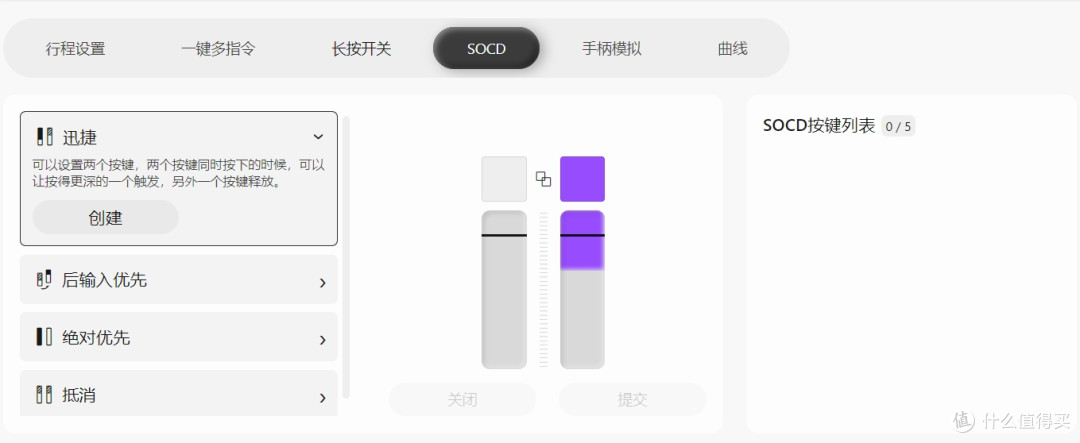Select the 长按开关 tab
Viewport: 1080px width, 443px height.
tap(361, 49)
